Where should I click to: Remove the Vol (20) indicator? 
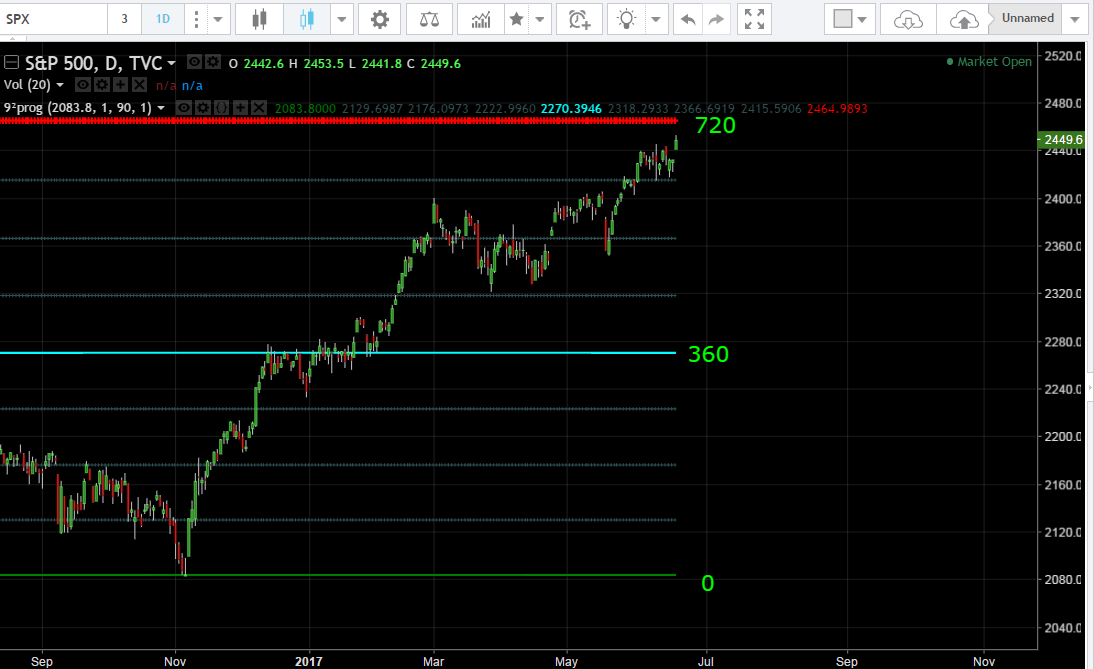139,85
